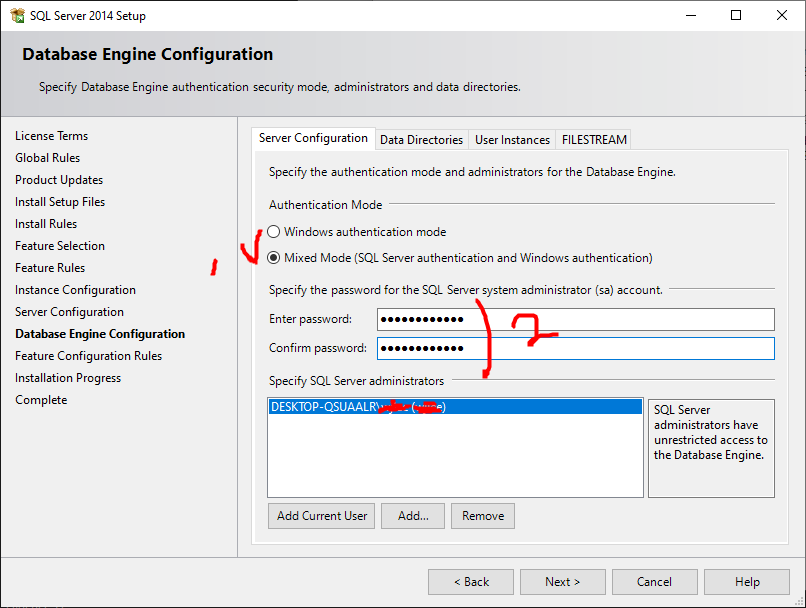Click Database Engine Configuration step in sidebar

pyautogui.click(x=100, y=334)
